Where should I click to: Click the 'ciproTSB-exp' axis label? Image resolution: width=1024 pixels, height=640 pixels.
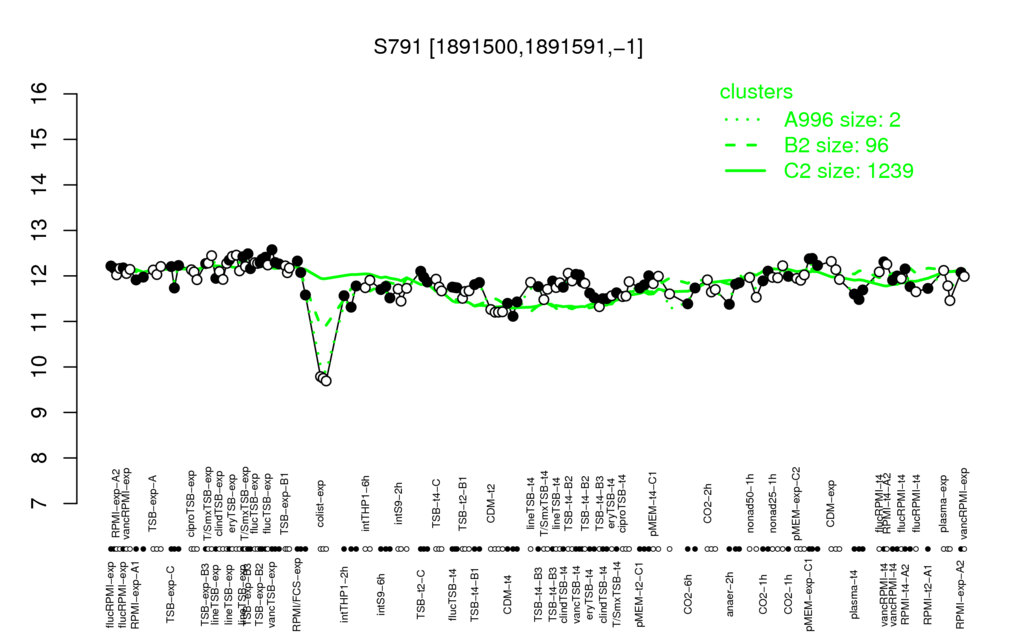point(191,504)
